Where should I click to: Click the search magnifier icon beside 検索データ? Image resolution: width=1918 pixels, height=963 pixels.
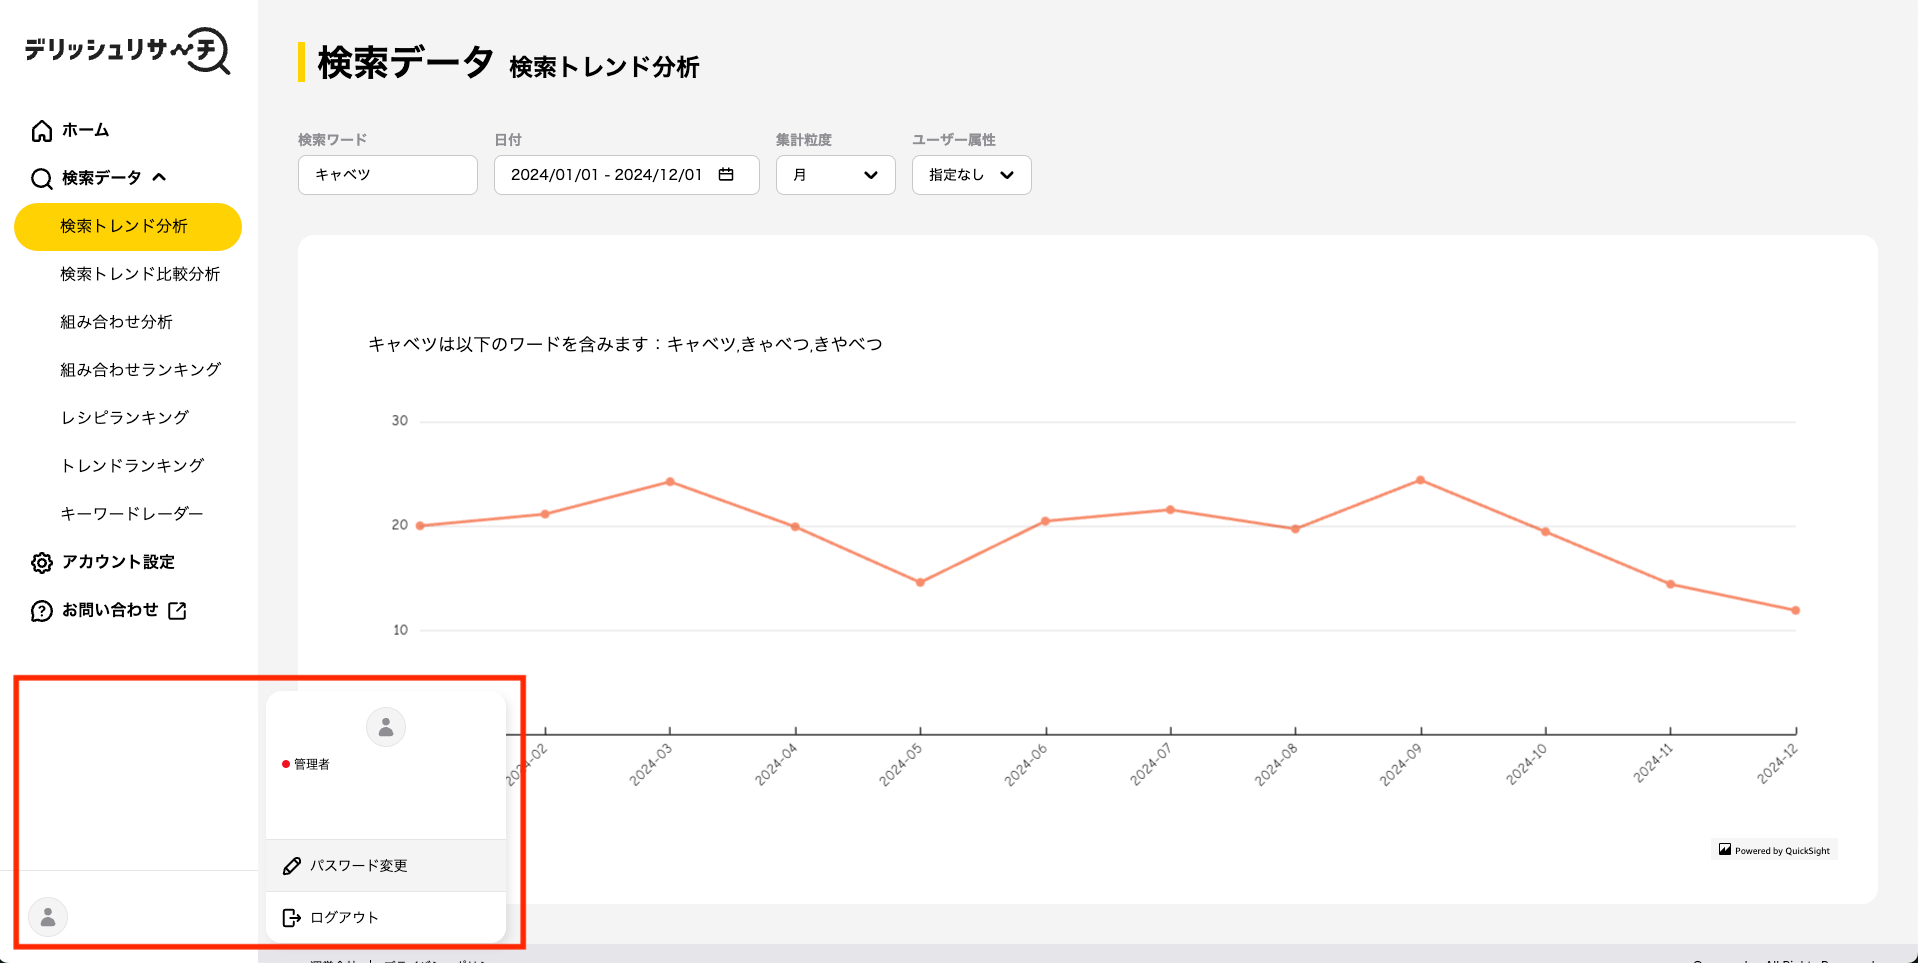click(42, 179)
